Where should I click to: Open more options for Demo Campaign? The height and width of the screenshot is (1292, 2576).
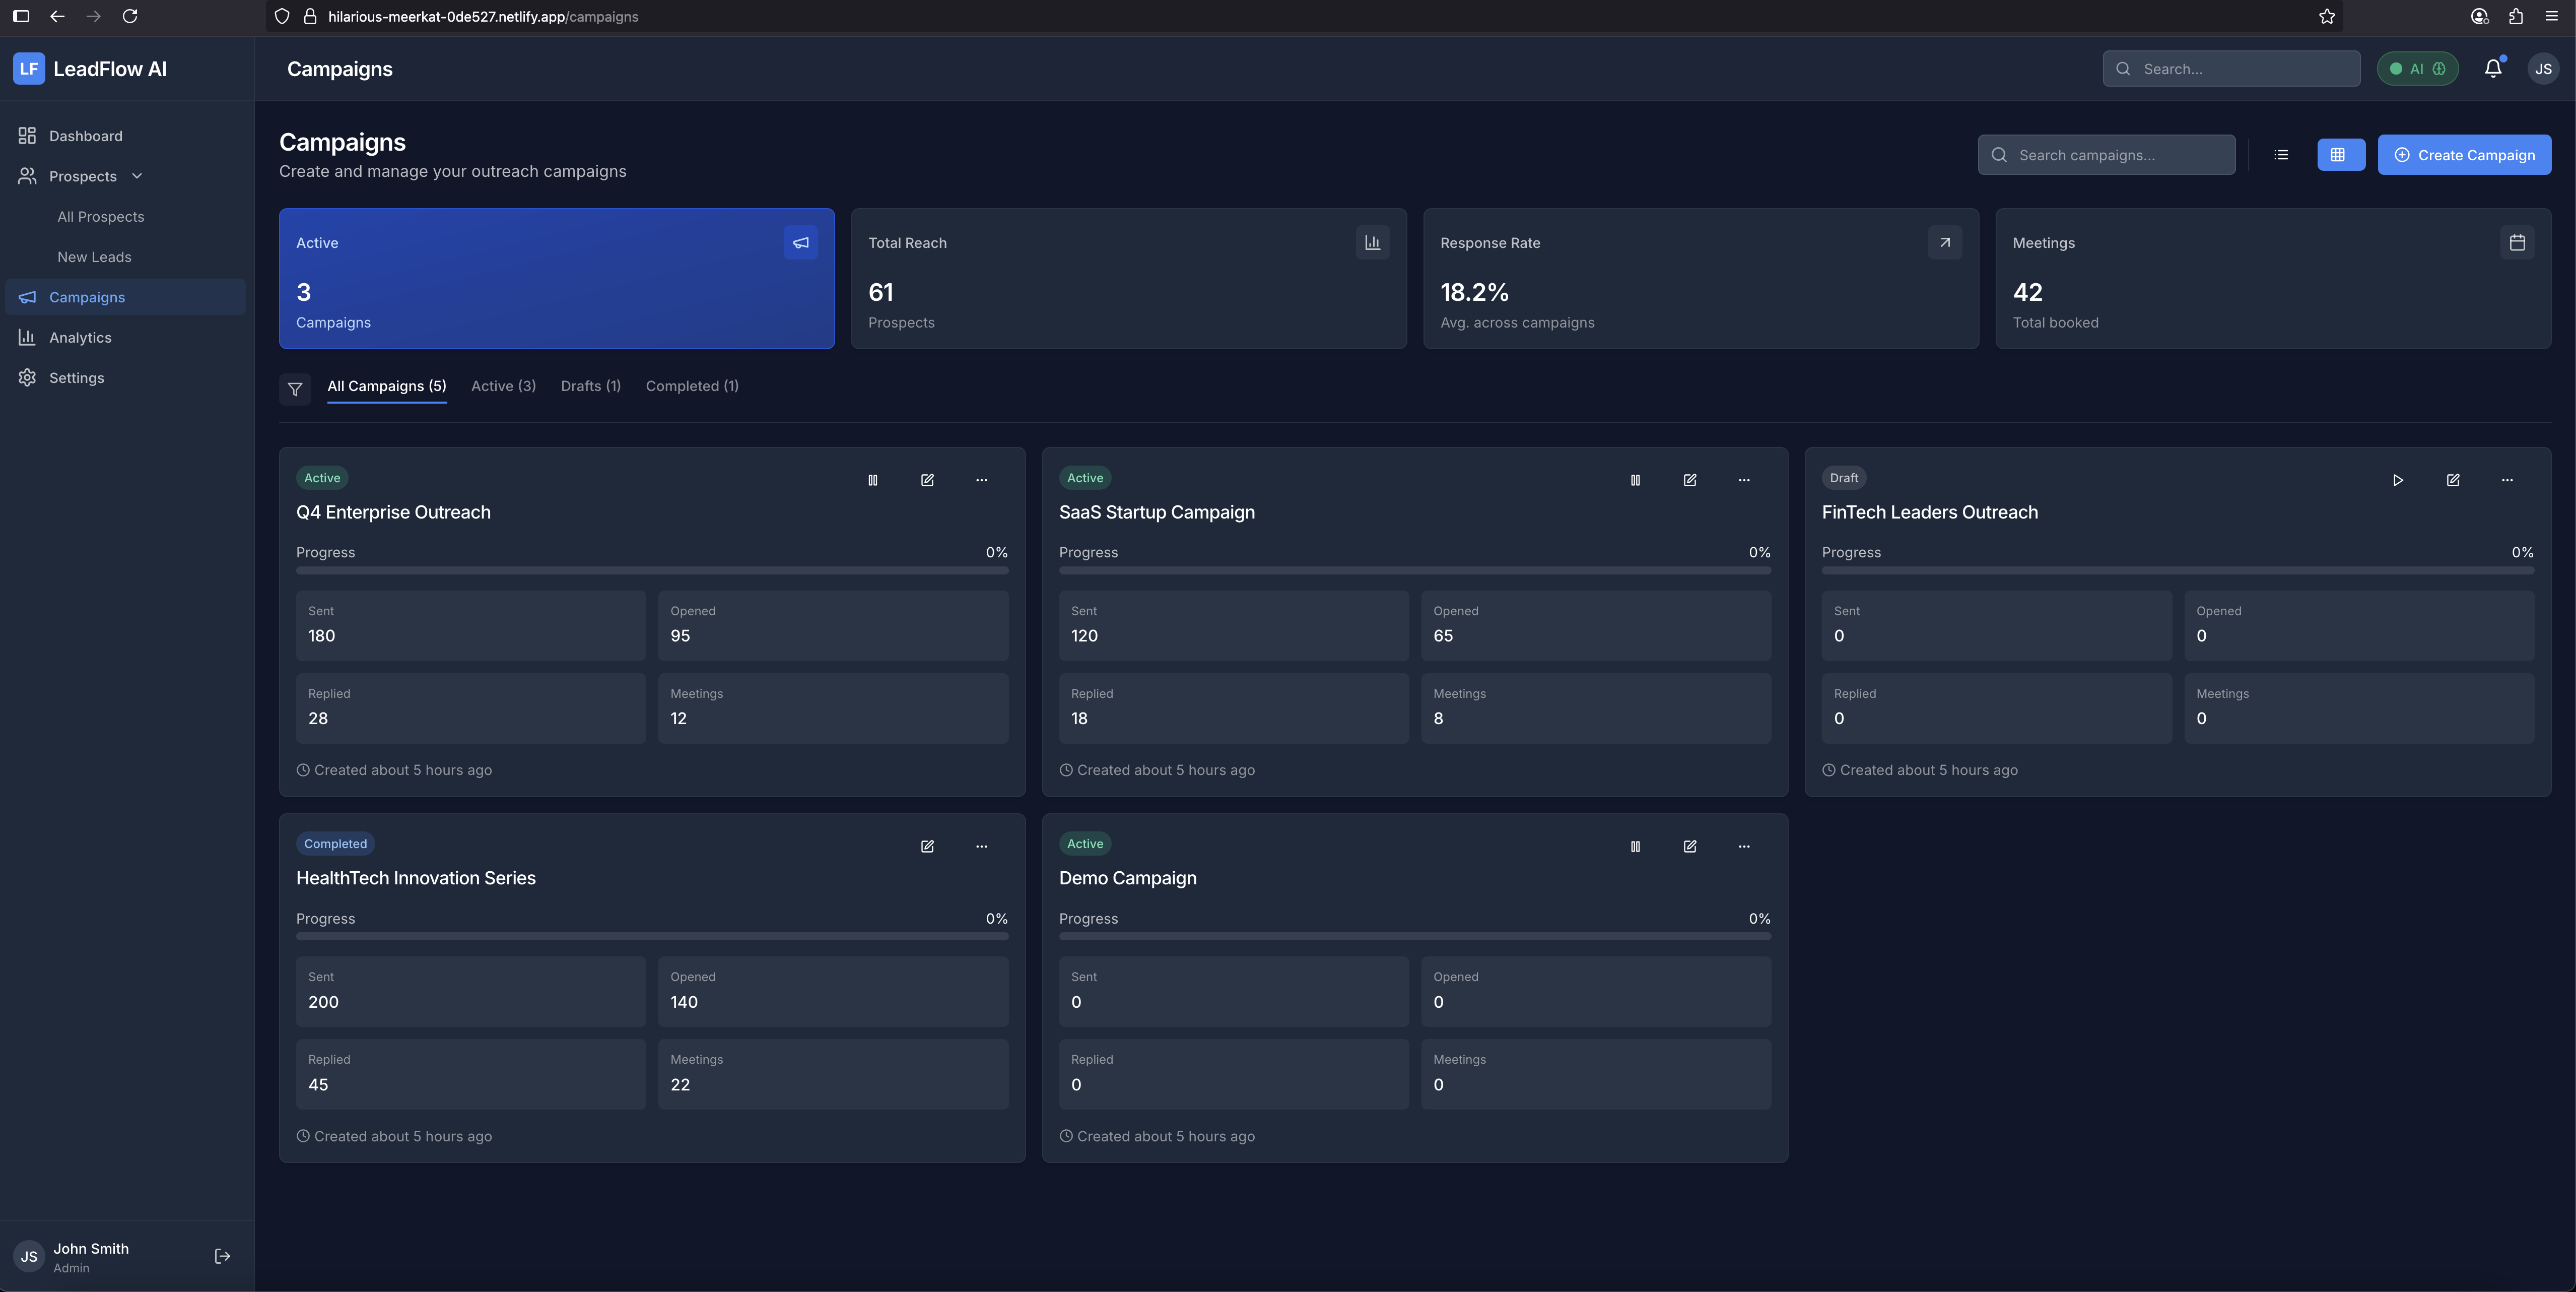(x=1744, y=846)
